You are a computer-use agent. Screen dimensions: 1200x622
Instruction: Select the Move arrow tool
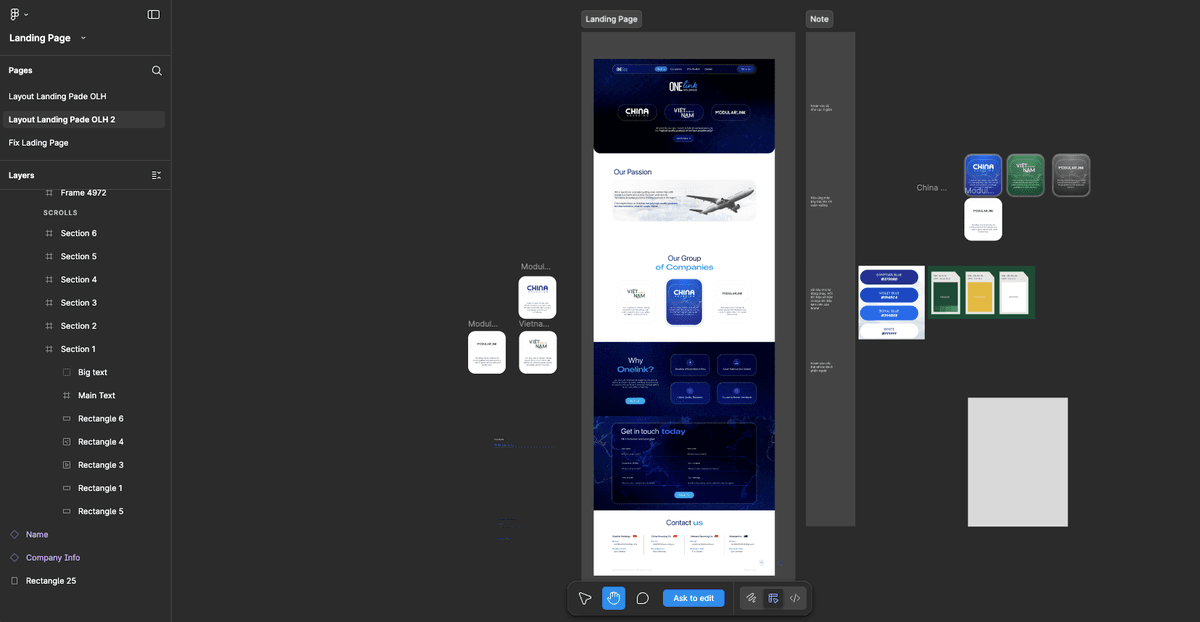(585, 598)
